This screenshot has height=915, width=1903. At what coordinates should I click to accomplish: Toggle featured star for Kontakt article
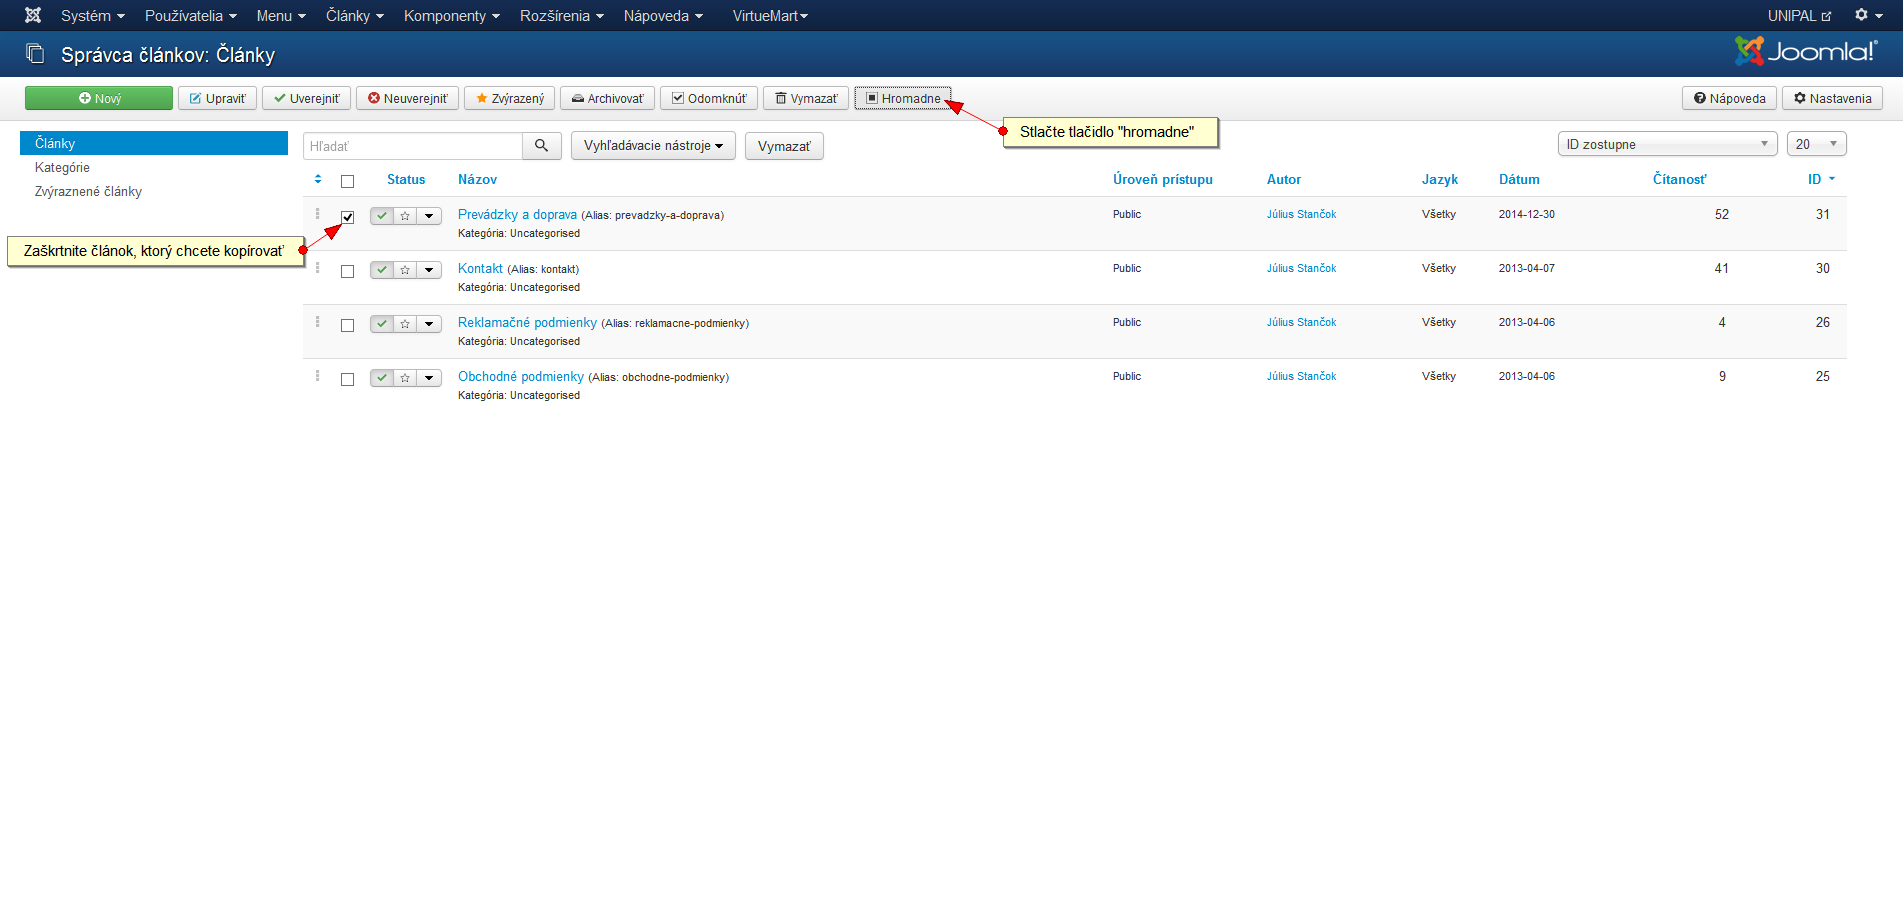(x=405, y=269)
